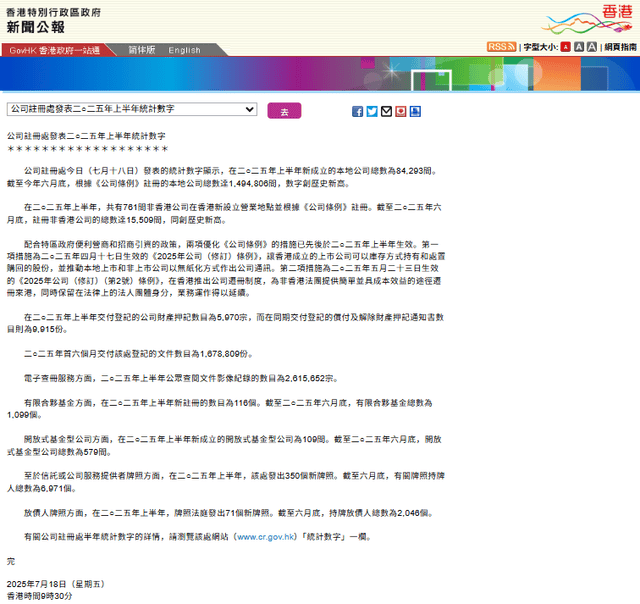Set font size to largest A
This screenshot has height=604, width=640.
[592, 47]
